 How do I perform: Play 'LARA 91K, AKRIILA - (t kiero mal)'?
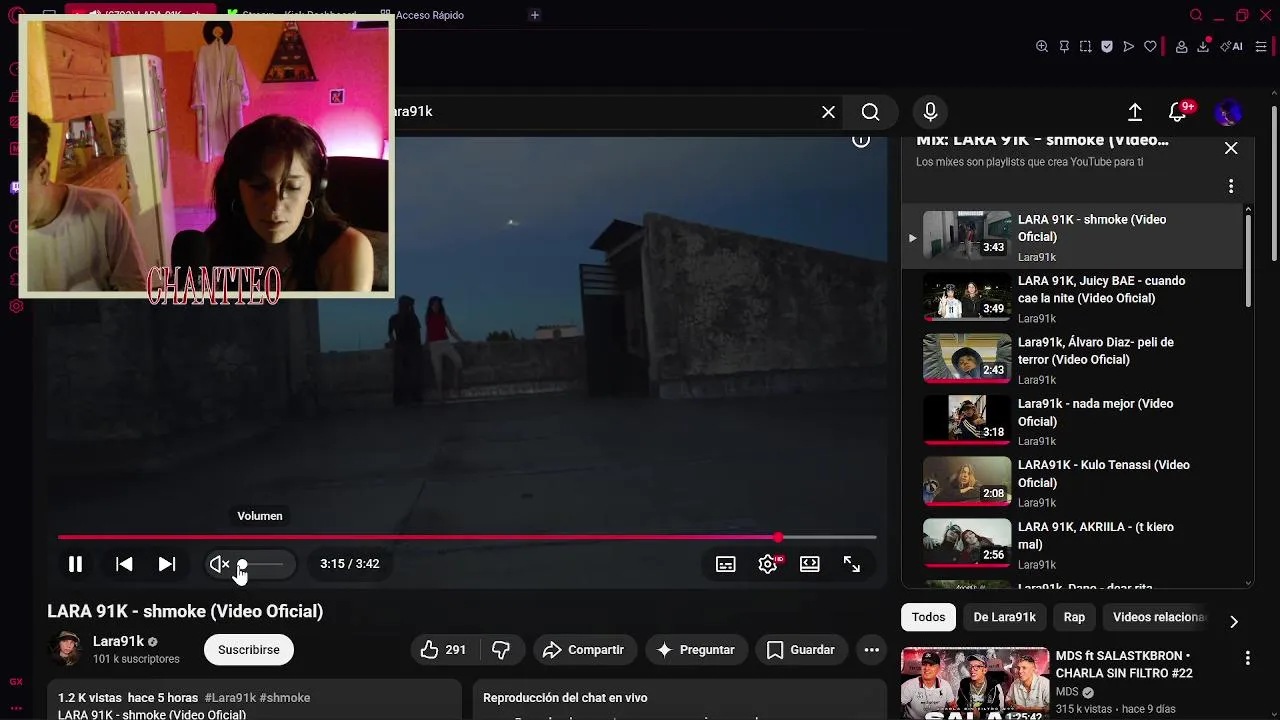[1072, 545]
